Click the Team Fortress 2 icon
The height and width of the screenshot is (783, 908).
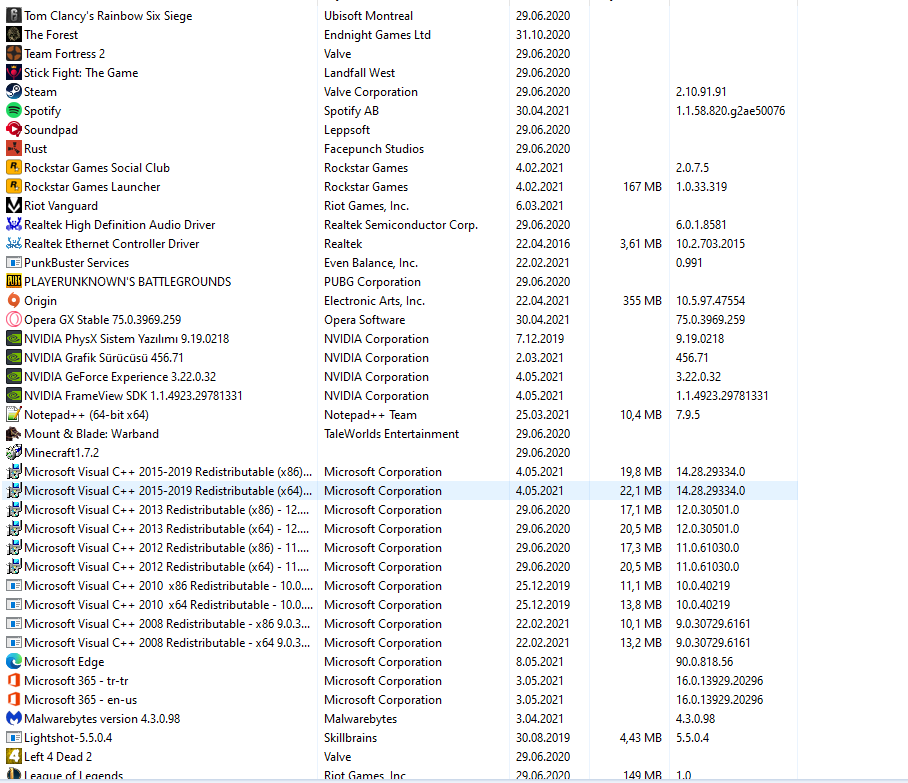tap(14, 54)
